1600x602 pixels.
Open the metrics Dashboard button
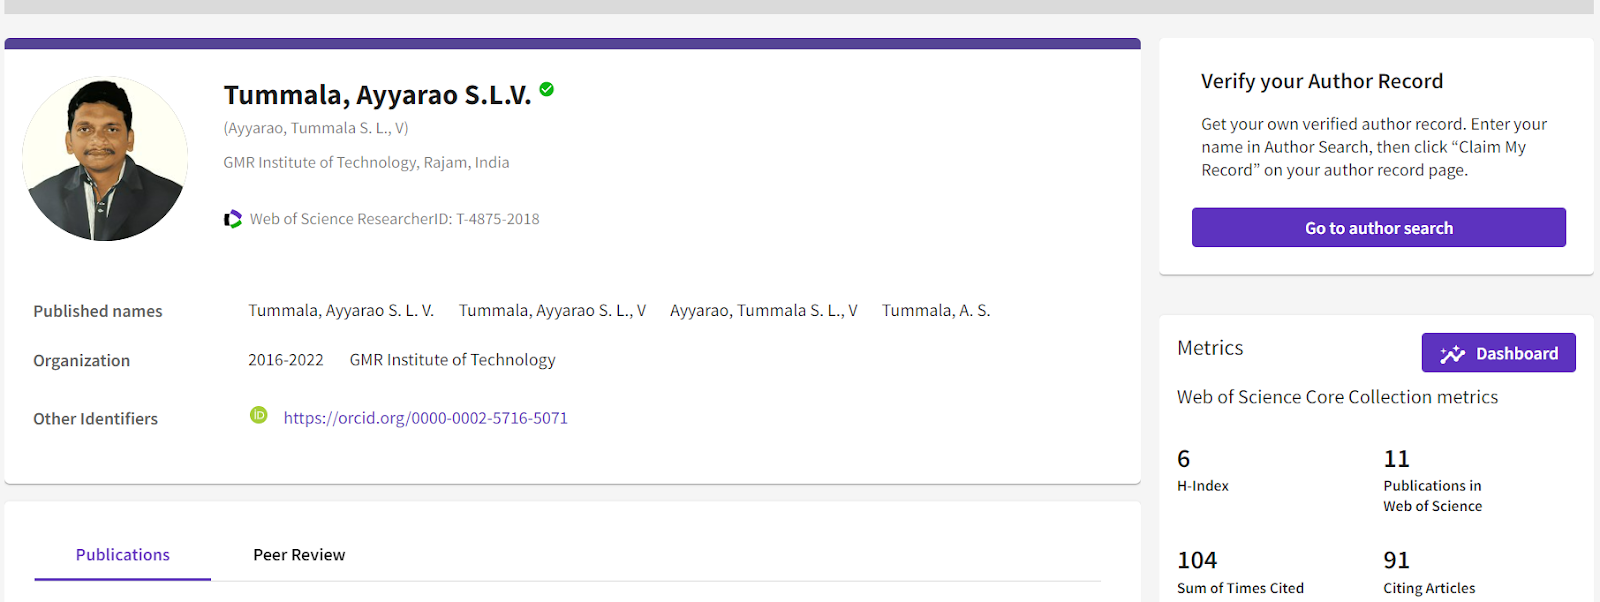1499,353
